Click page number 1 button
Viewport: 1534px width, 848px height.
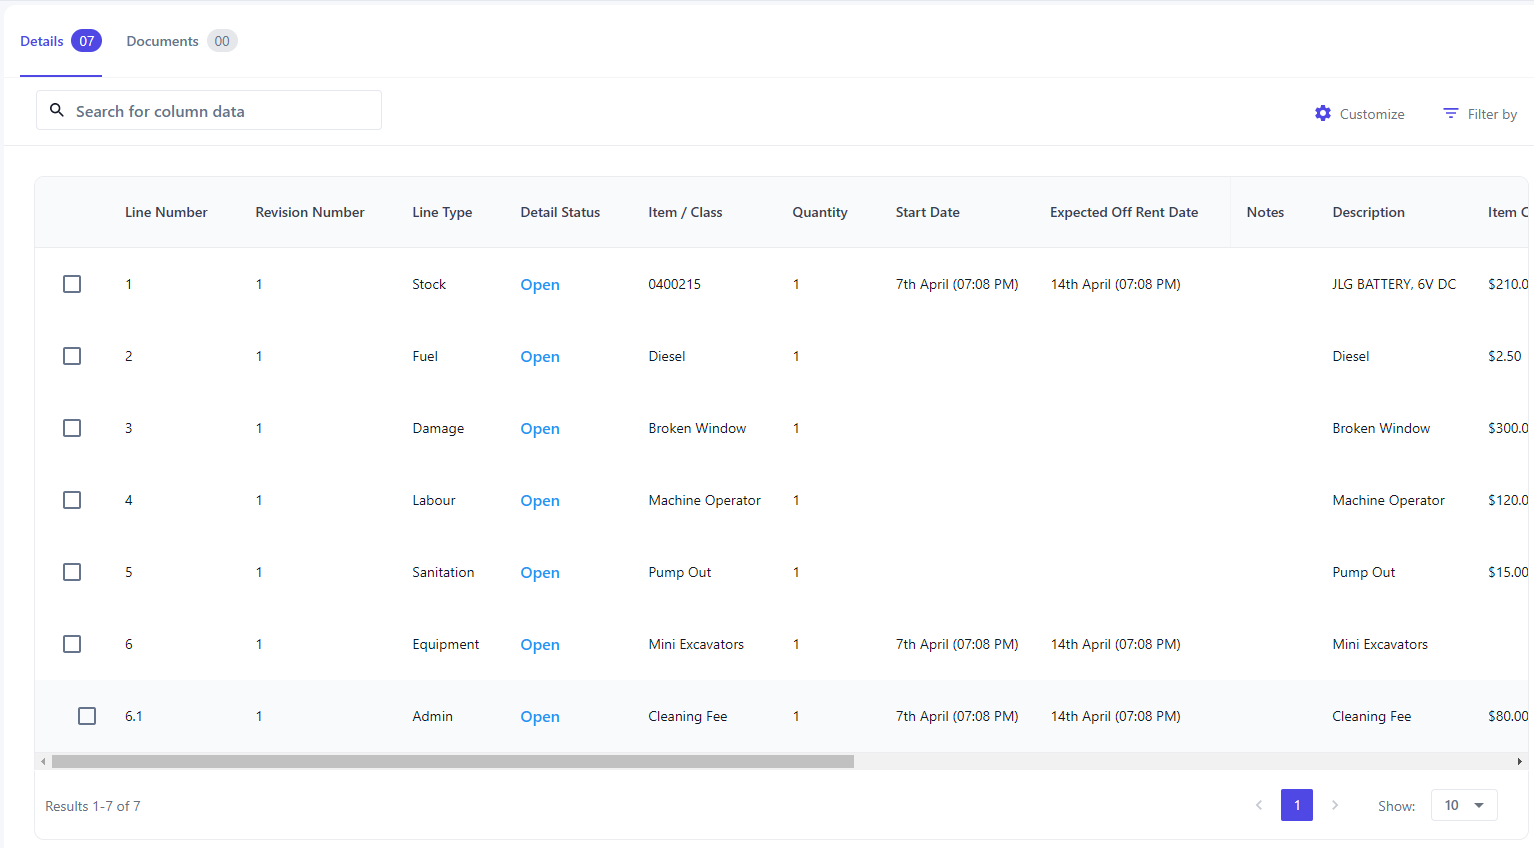click(1297, 805)
